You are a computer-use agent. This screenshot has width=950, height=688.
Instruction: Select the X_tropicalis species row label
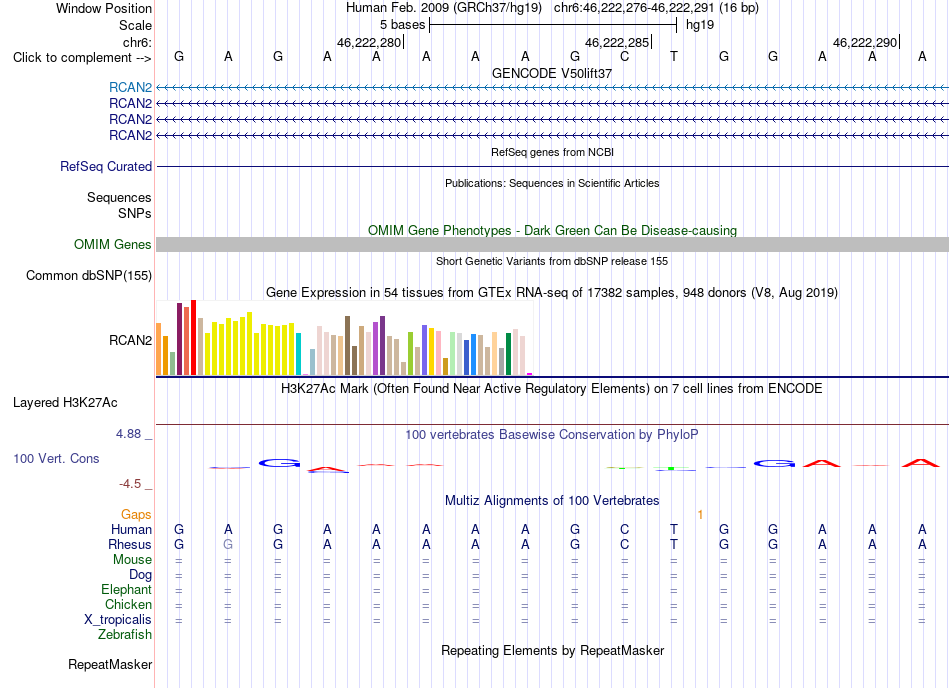pyautogui.click(x=118, y=620)
